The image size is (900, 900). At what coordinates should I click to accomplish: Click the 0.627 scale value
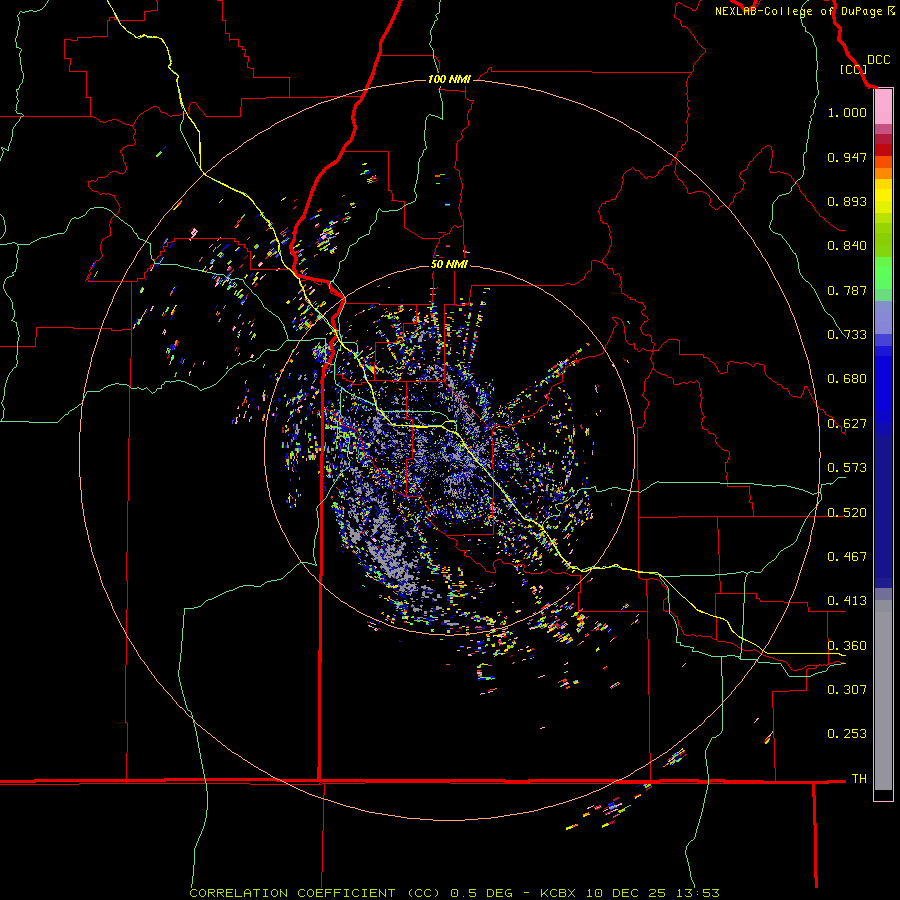pos(847,424)
